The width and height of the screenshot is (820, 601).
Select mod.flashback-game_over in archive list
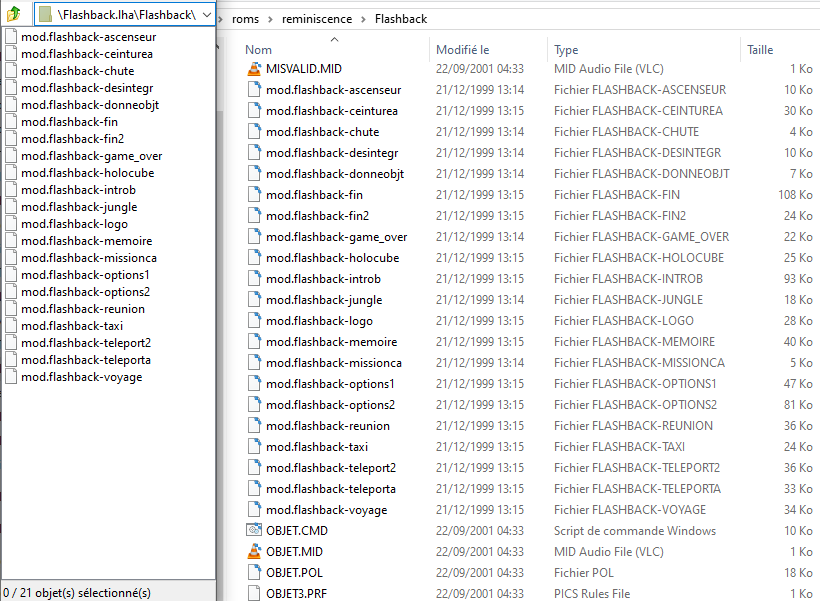[92, 156]
